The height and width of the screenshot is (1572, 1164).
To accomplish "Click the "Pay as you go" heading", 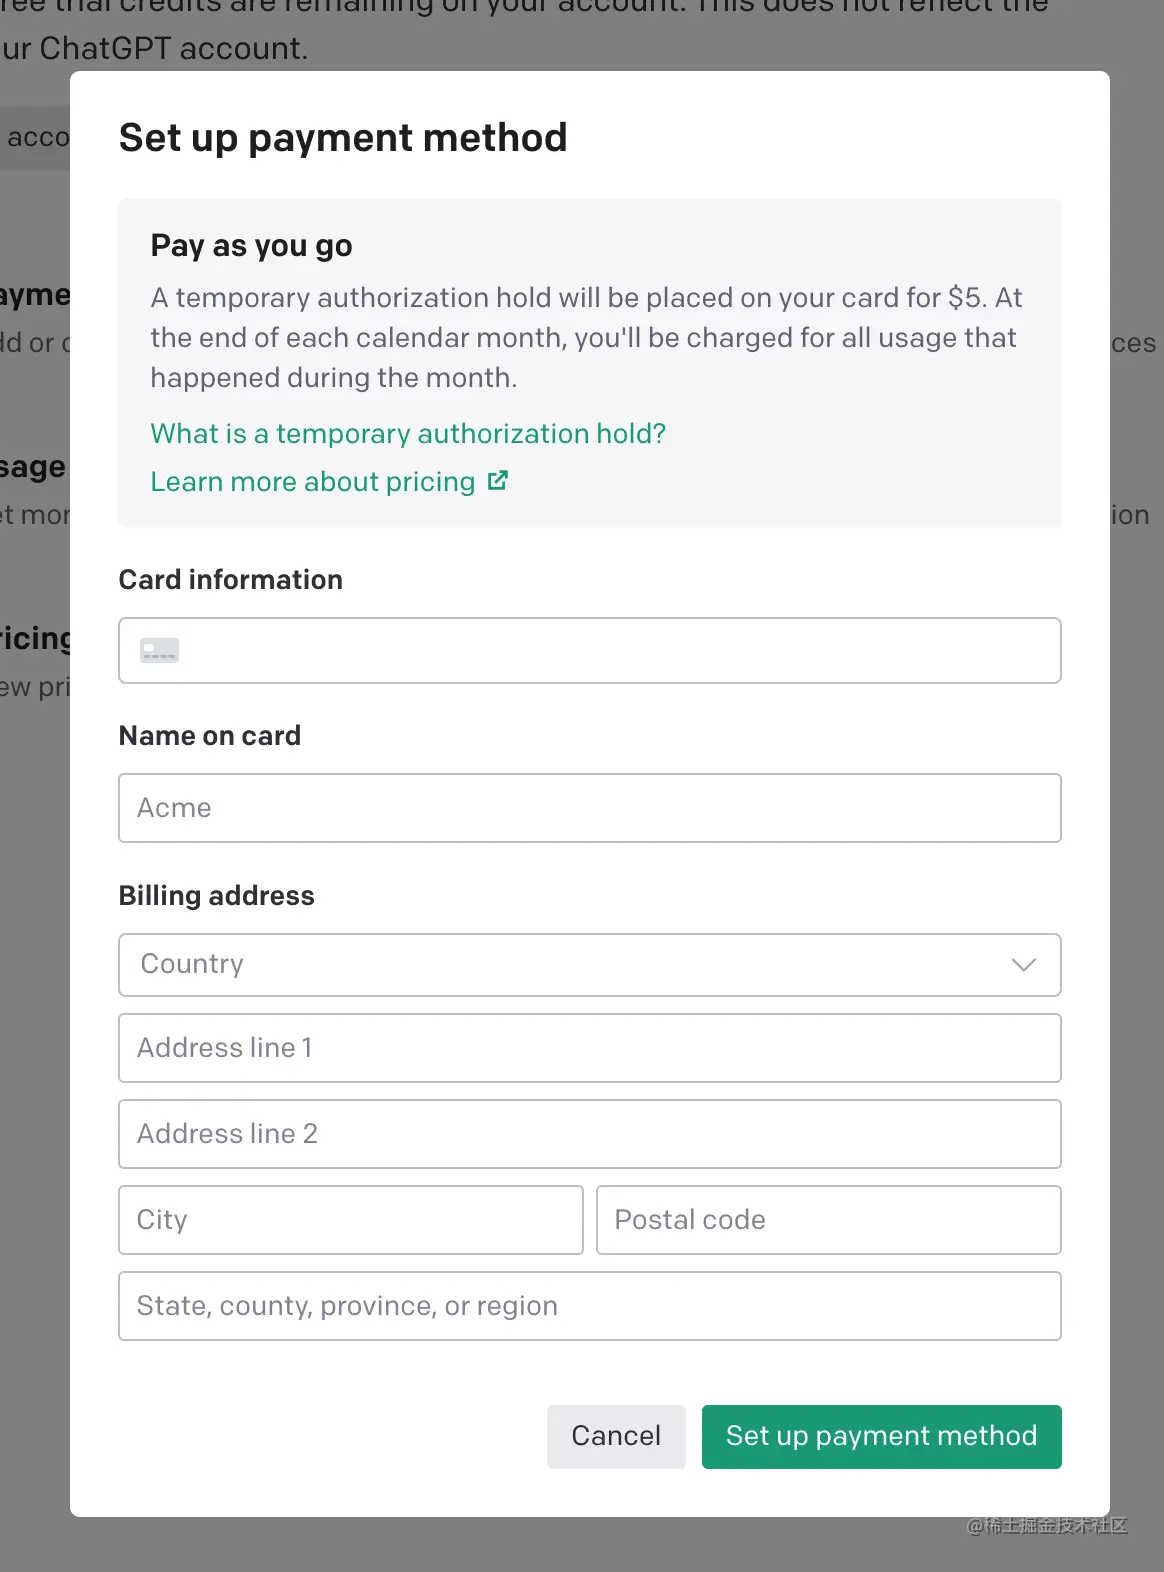I will click(251, 246).
